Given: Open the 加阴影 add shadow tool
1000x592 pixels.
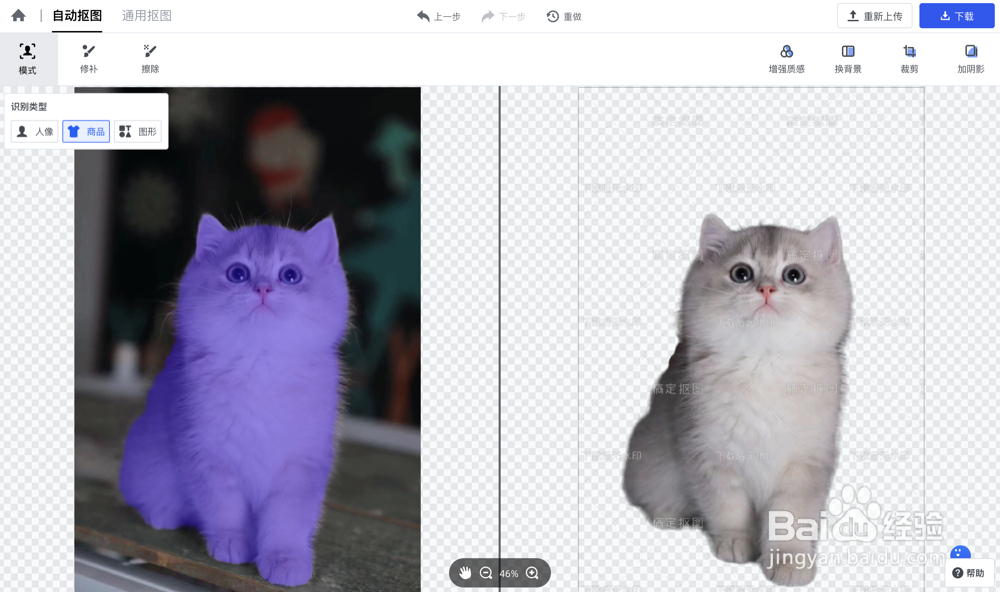Looking at the screenshot, I should [x=971, y=59].
